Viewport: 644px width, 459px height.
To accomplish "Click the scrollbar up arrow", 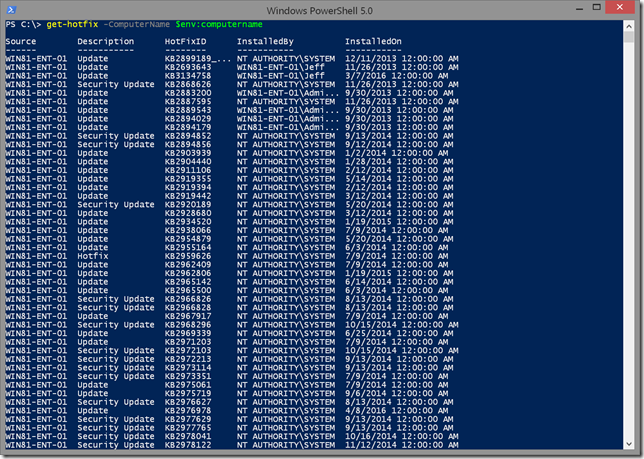I will click(629, 27).
